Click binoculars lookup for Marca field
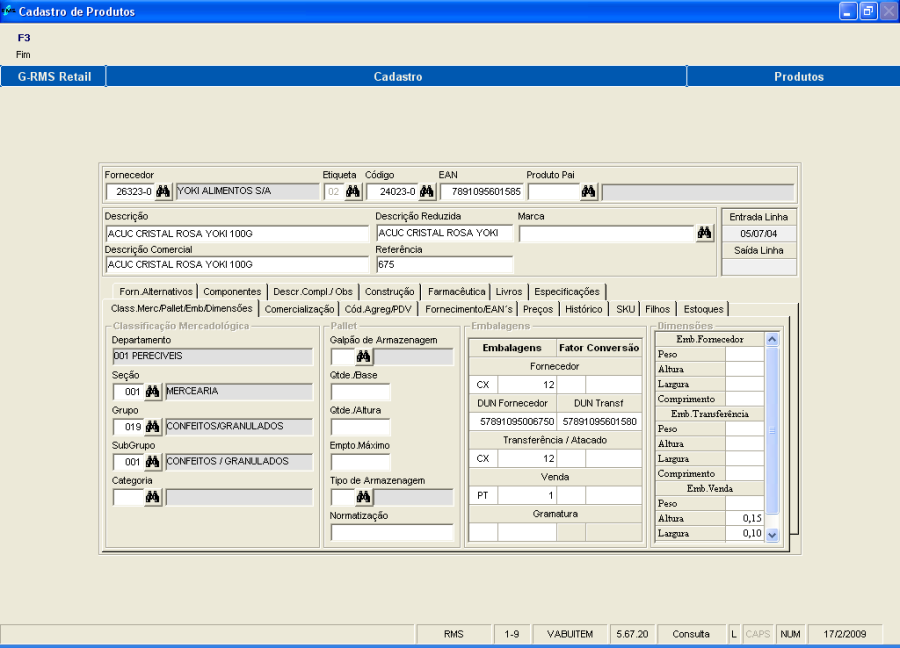 [704, 233]
